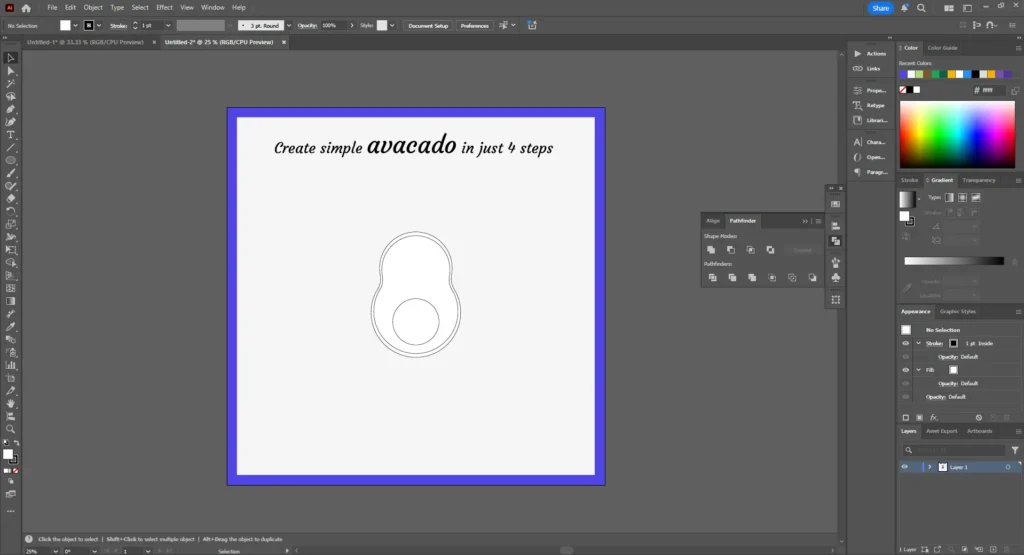Open the zoom level dropdown at 25%
This screenshot has height=555, width=1024.
pos(56,551)
